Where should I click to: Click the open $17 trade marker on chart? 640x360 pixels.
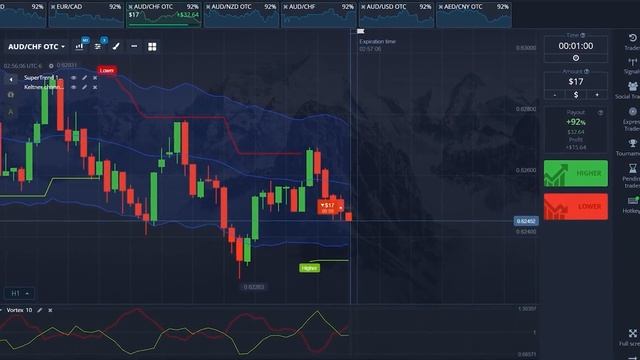331,207
